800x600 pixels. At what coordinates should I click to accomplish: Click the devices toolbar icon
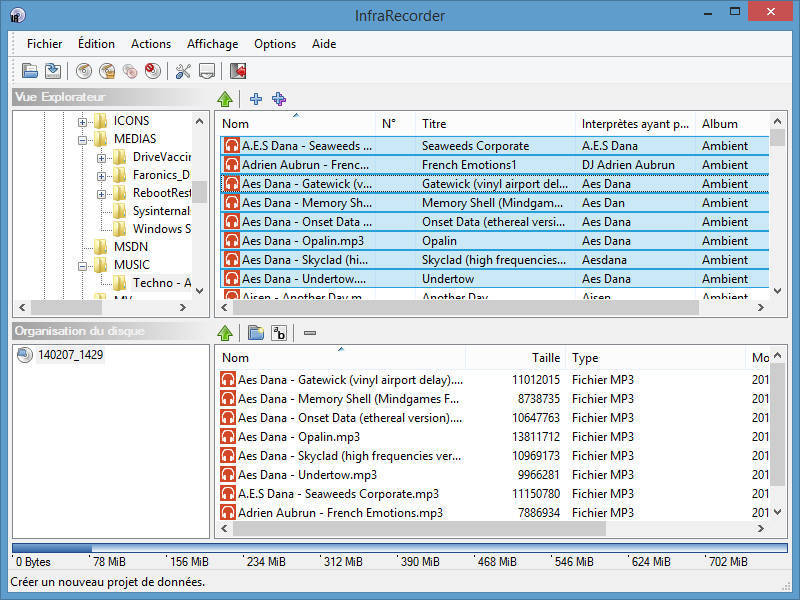point(207,71)
